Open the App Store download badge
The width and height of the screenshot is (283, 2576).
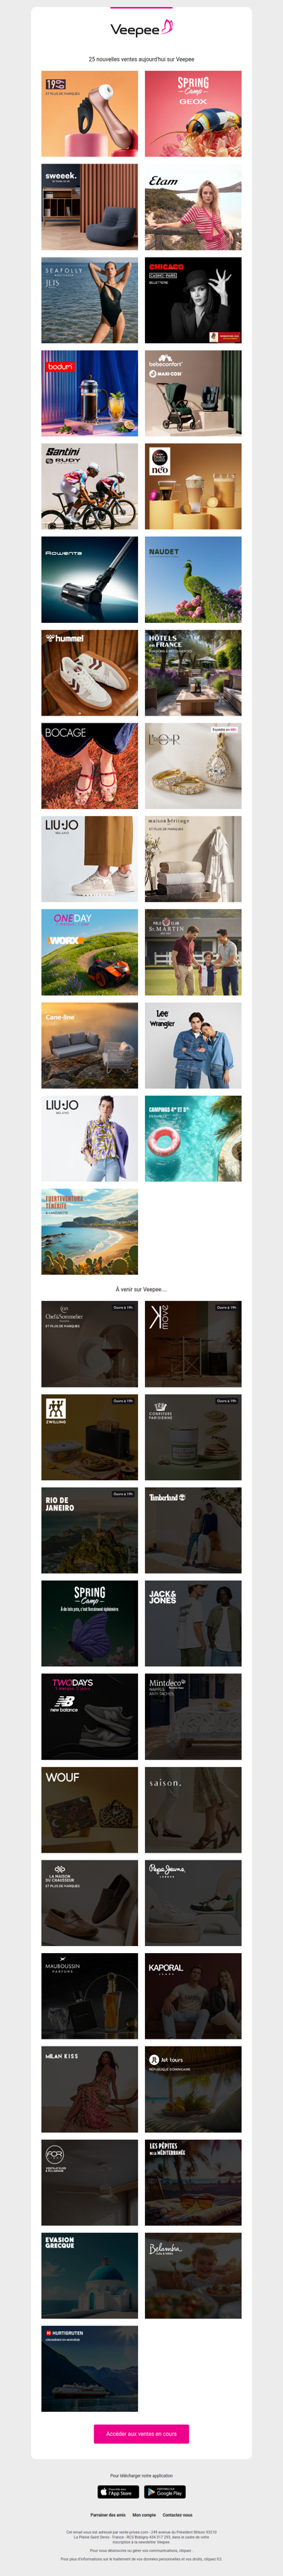point(118,2491)
